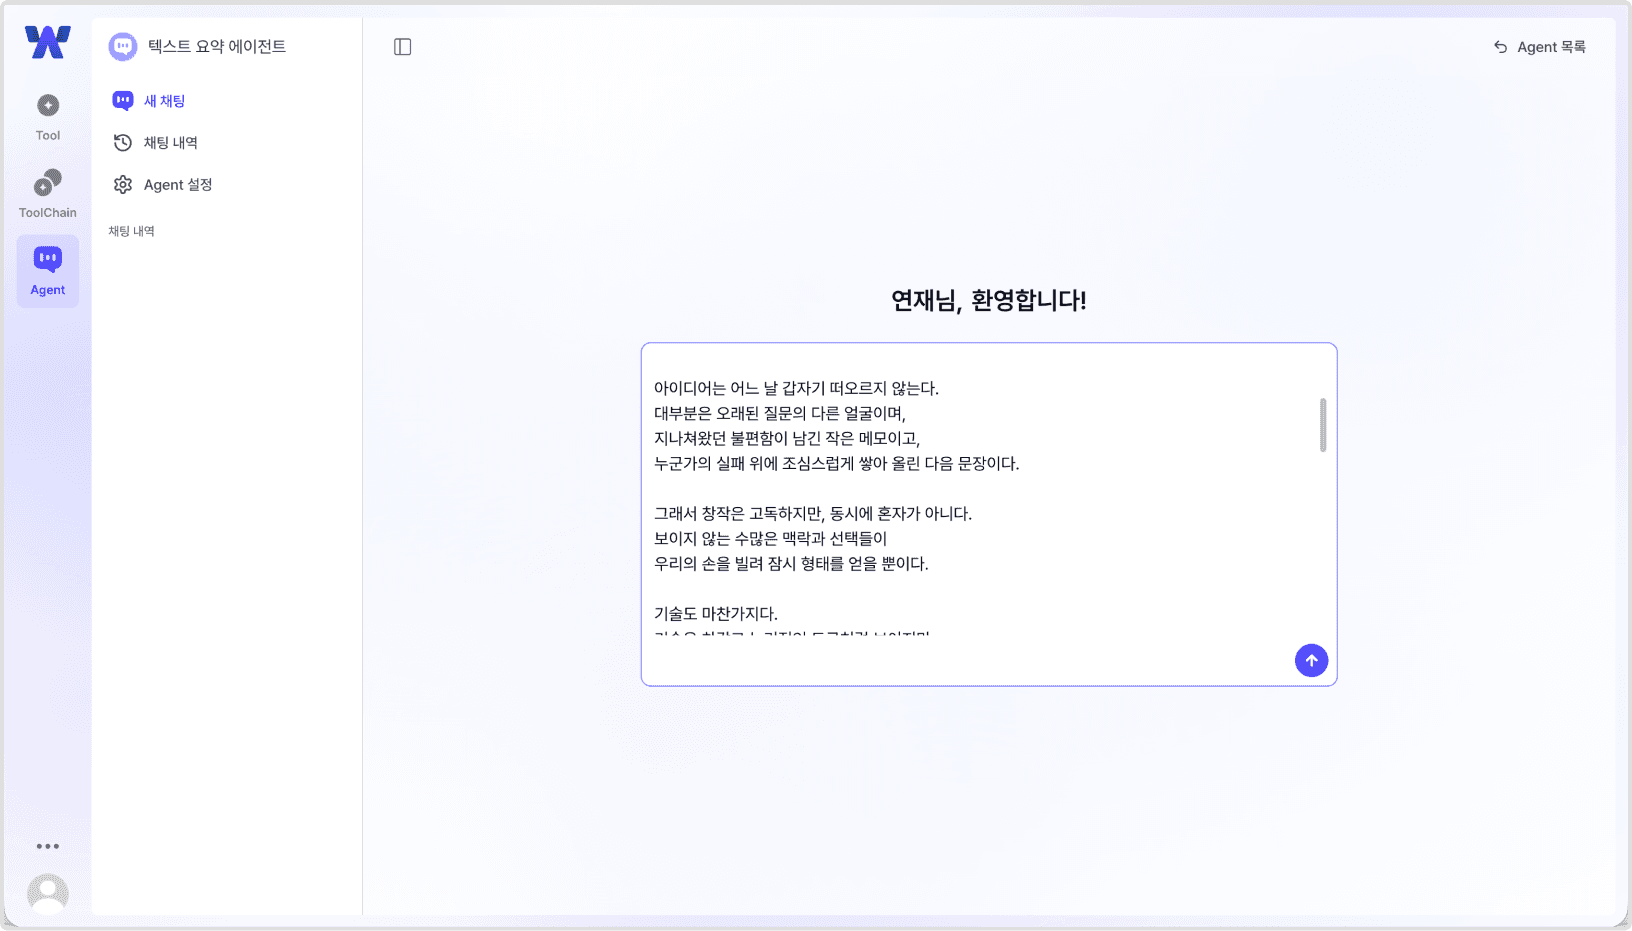The image size is (1632, 931).
Task: Send the message with the arrow button
Action: 1311,660
